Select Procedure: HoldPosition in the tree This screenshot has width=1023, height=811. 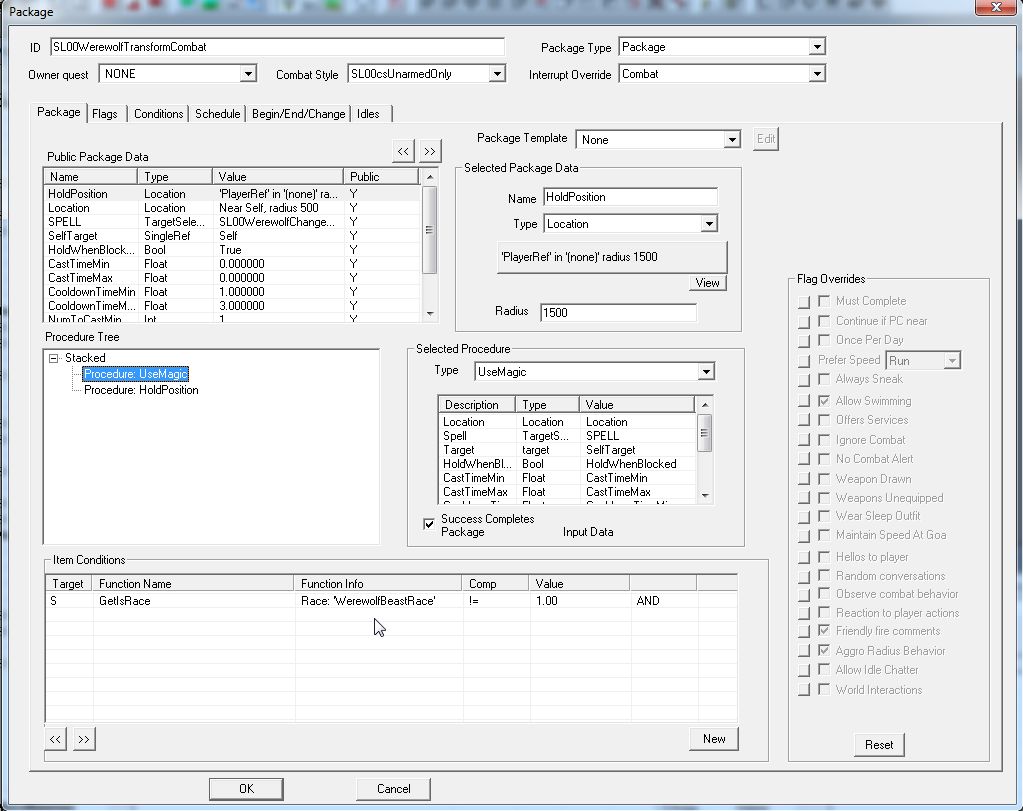click(x=140, y=390)
